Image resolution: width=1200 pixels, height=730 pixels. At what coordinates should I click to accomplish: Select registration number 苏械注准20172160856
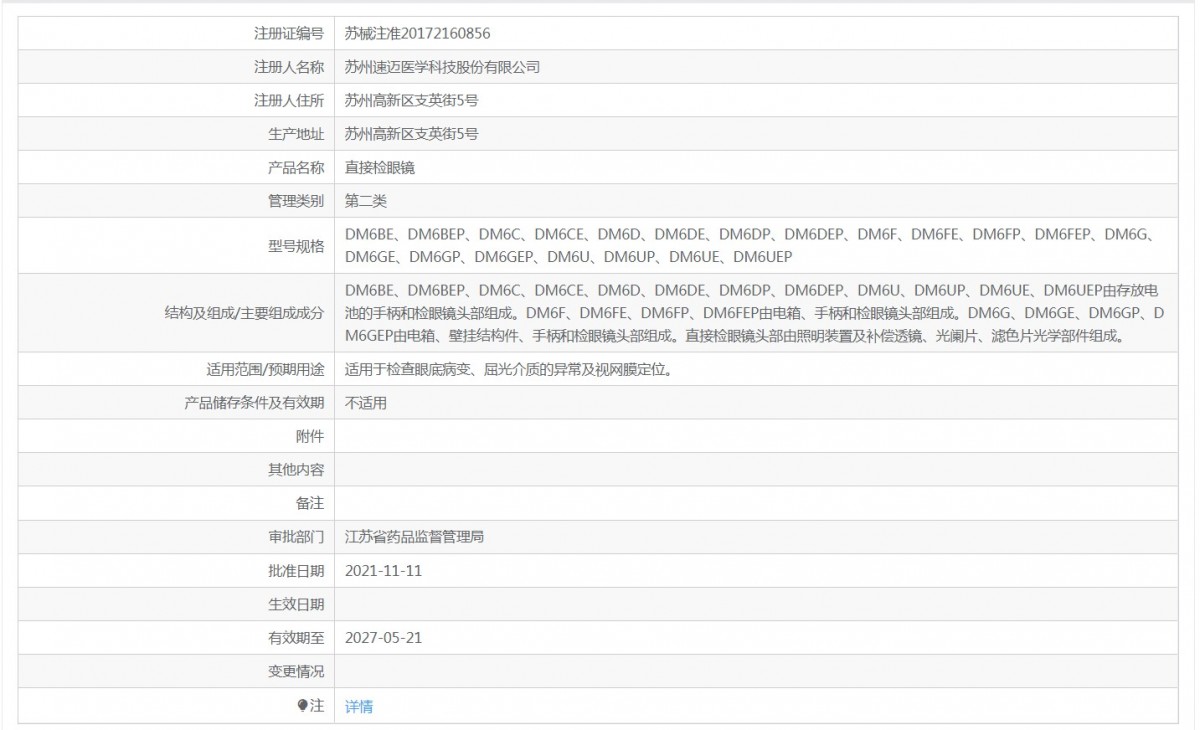(418, 33)
